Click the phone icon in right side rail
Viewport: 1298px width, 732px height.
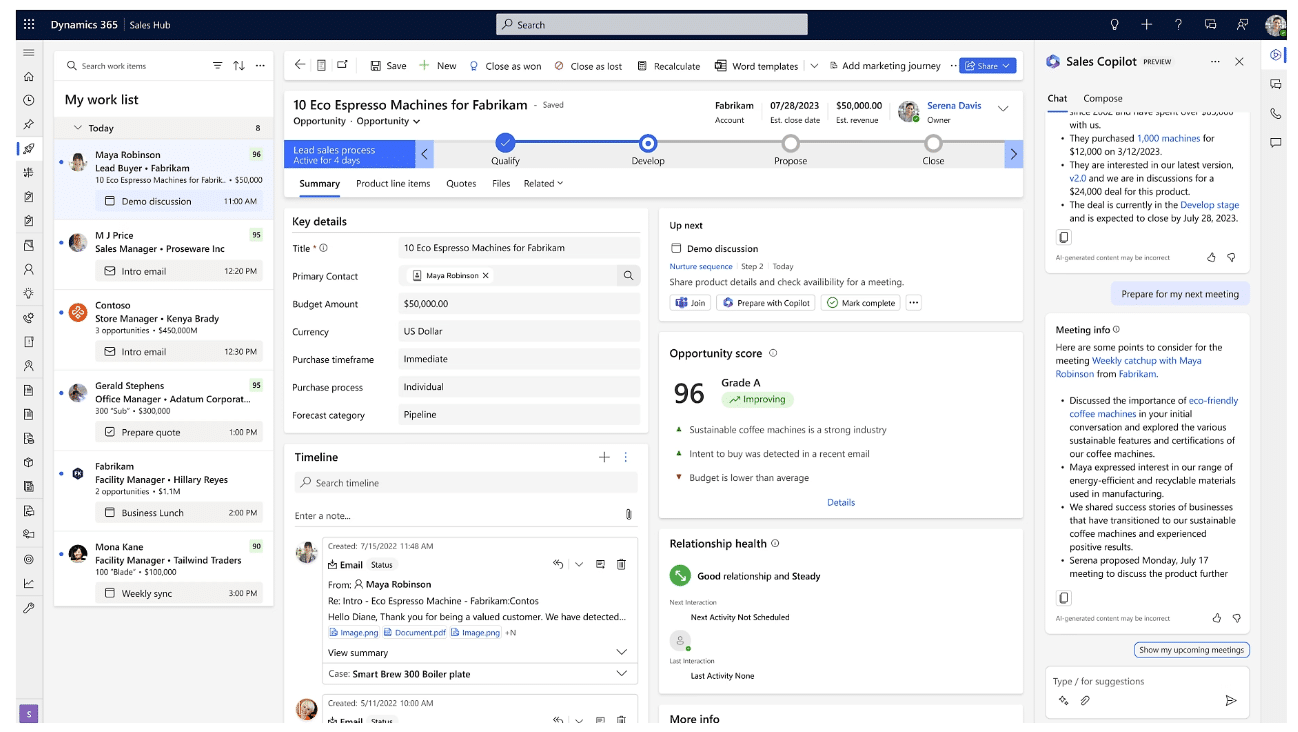1276,114
